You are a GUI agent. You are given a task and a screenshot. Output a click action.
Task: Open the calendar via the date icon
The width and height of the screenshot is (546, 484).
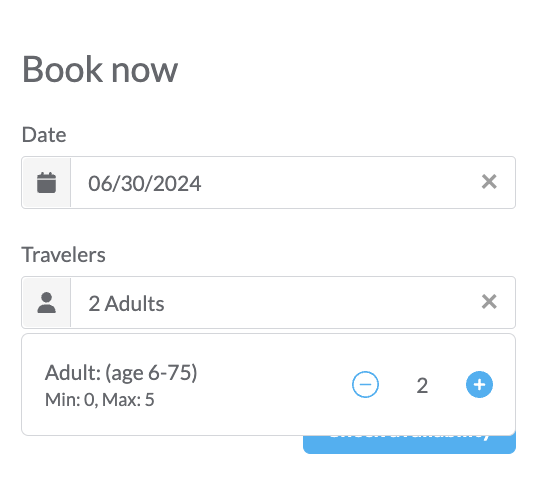[x=46, y=182]
